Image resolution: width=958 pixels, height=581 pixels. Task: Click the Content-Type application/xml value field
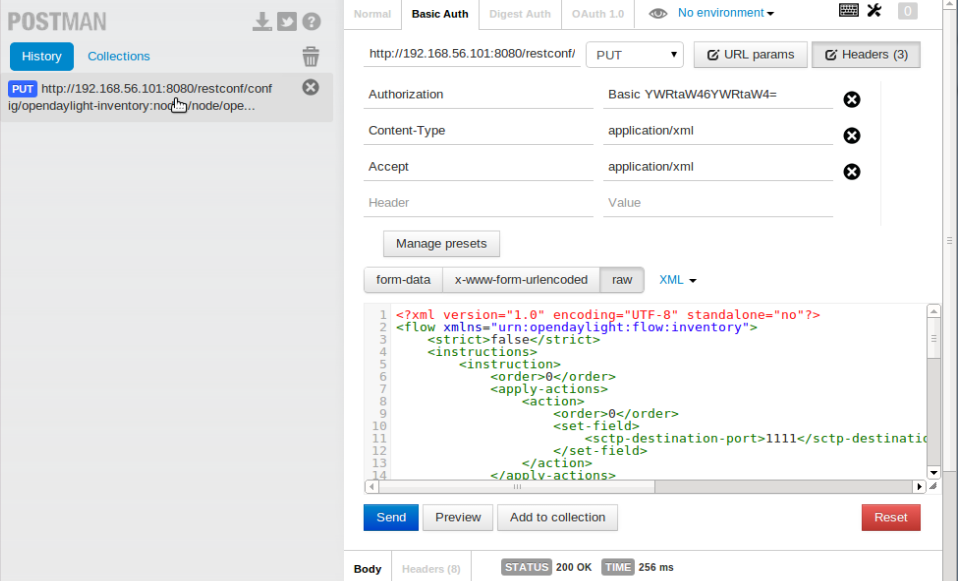718,131
